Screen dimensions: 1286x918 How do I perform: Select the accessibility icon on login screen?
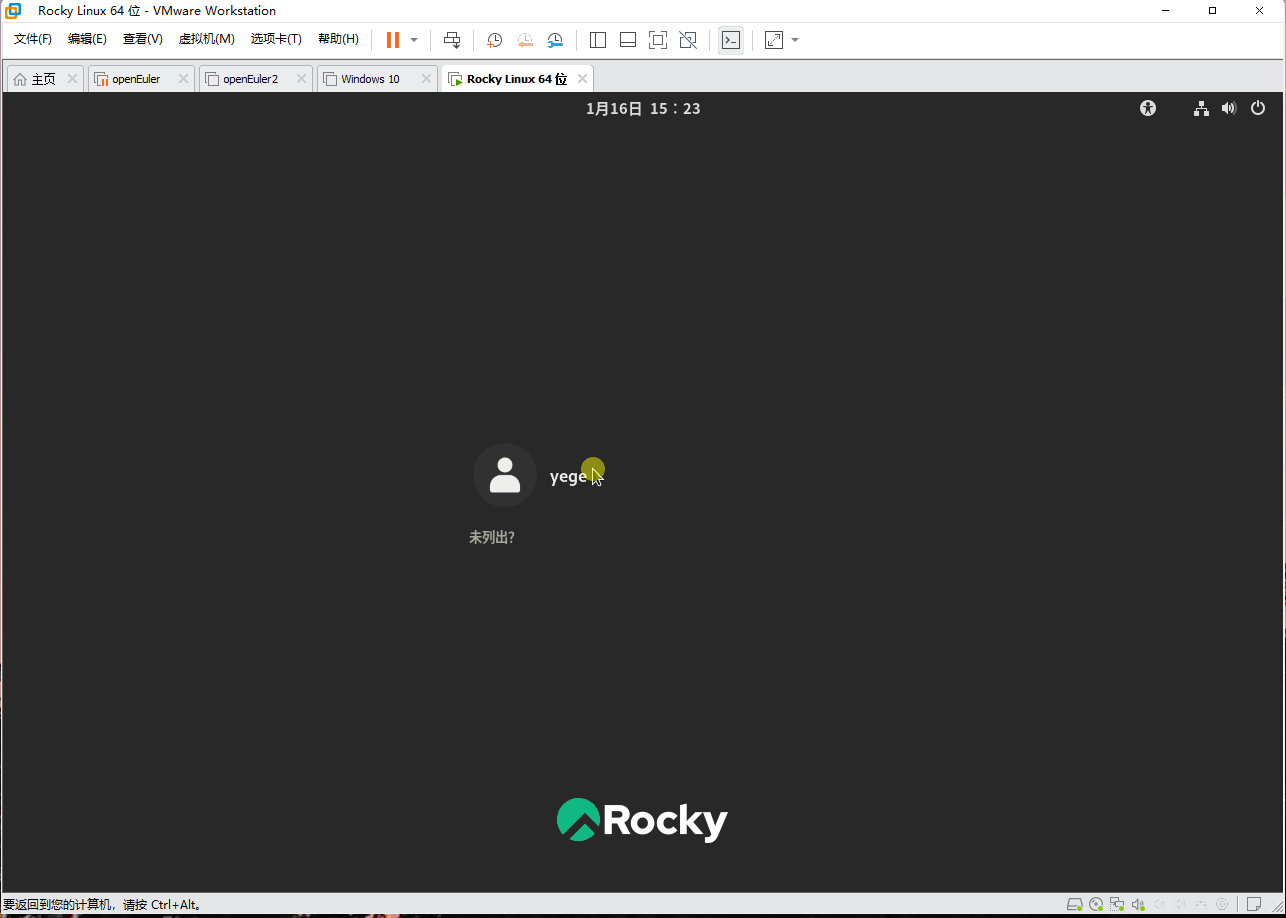point(1147,108)
